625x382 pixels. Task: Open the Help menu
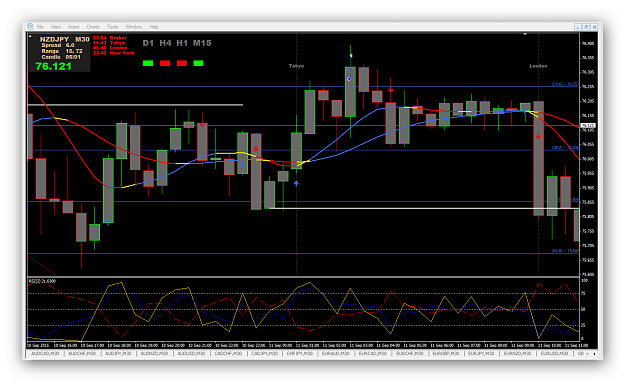tap(154, 27)
